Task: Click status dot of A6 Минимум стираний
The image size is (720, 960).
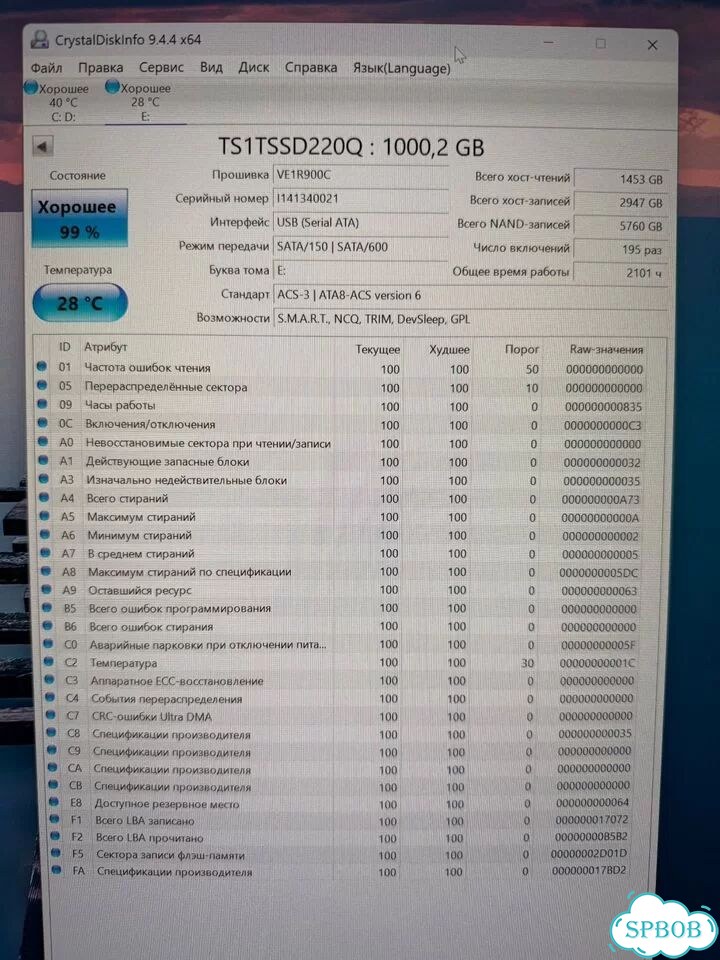Action: click(x=45, y=534)
